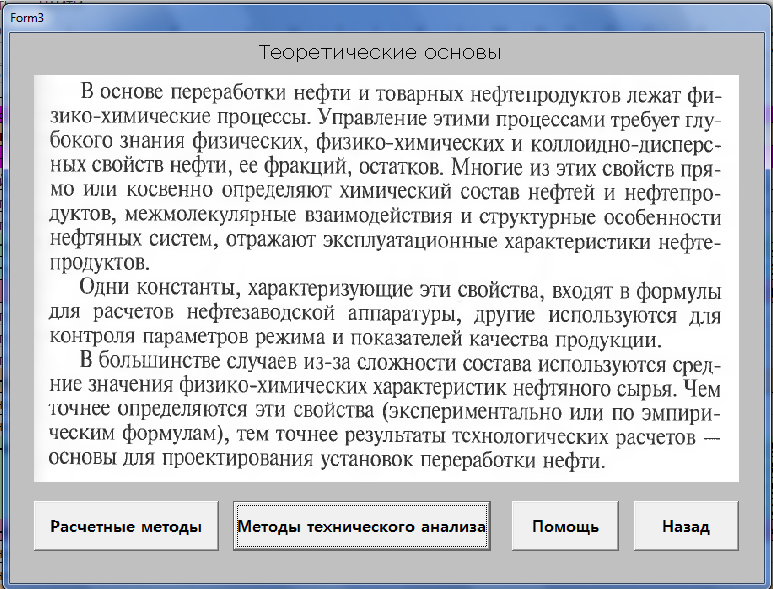Click the Form3 window title

pyautogui.click(x=27, y=18)
